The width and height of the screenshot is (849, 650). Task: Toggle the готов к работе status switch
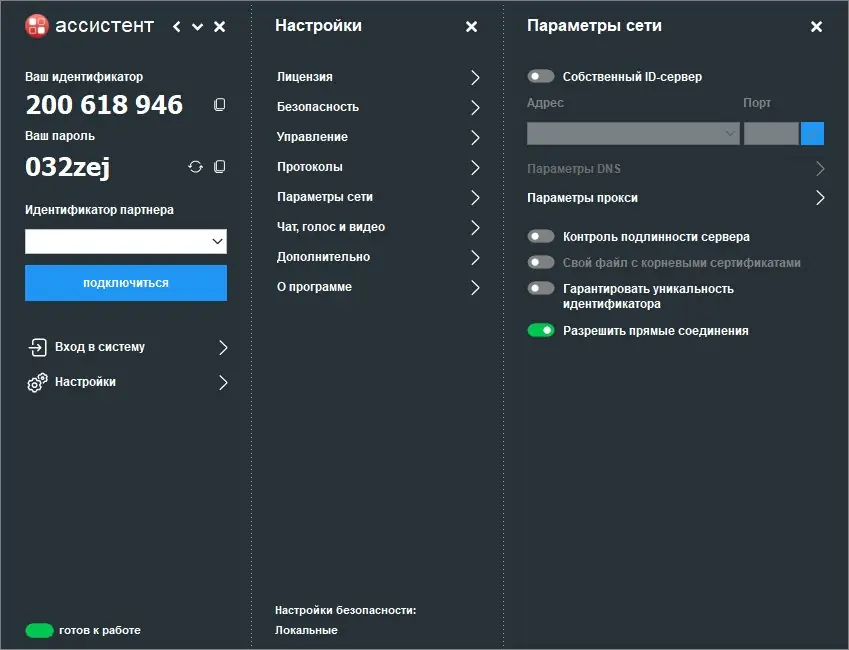click(38, 630)
